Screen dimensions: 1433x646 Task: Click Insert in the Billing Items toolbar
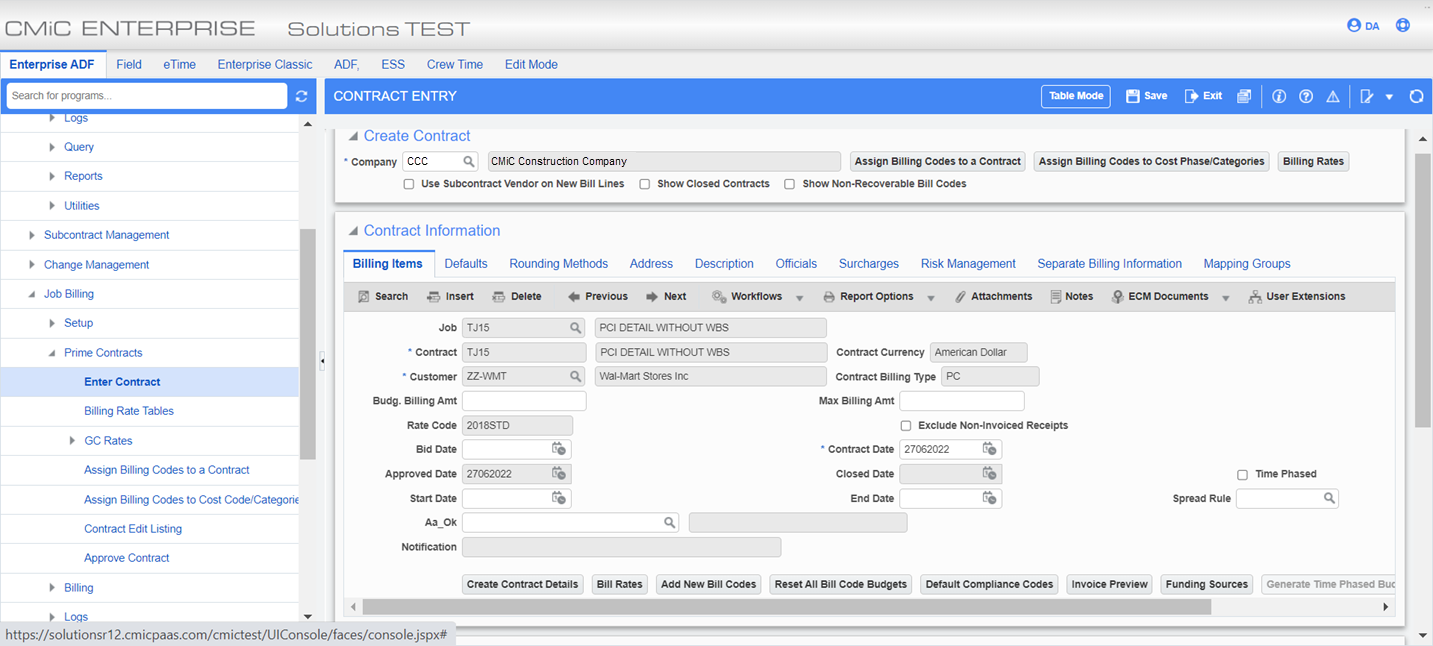[450, 296]
